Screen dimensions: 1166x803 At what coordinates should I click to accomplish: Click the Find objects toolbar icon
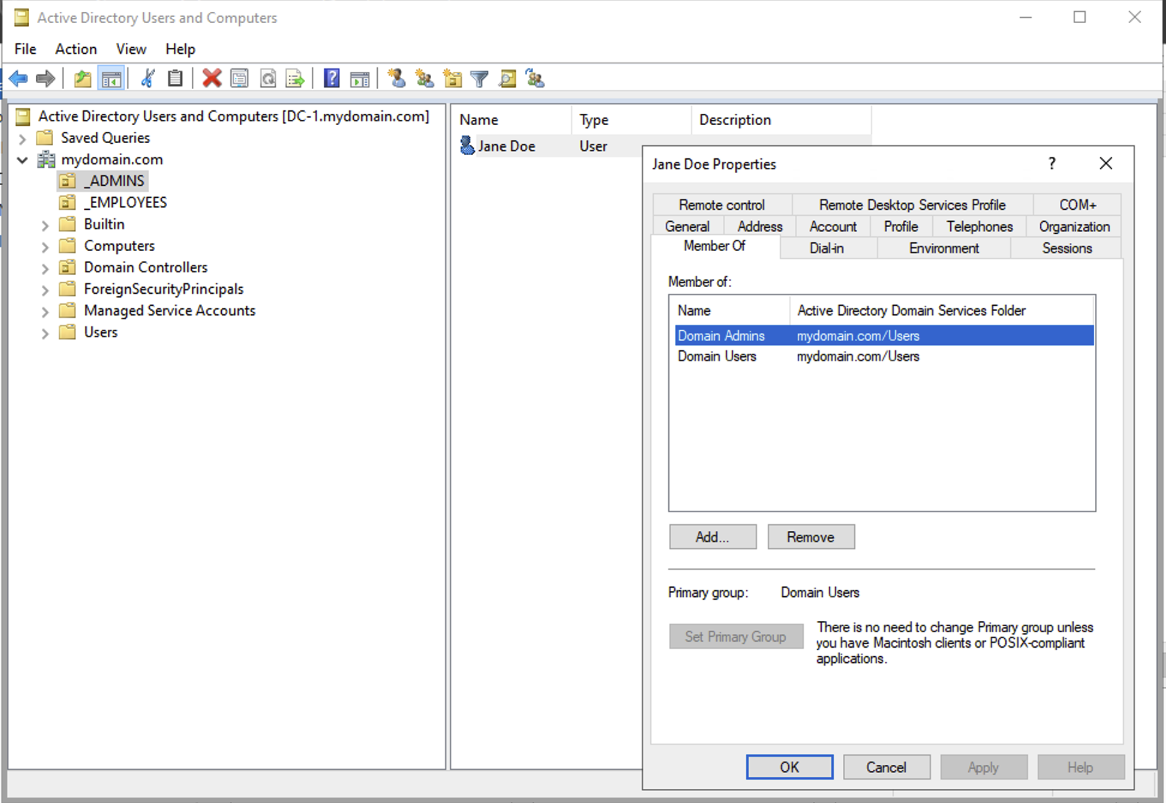click(x=507, y=78)
